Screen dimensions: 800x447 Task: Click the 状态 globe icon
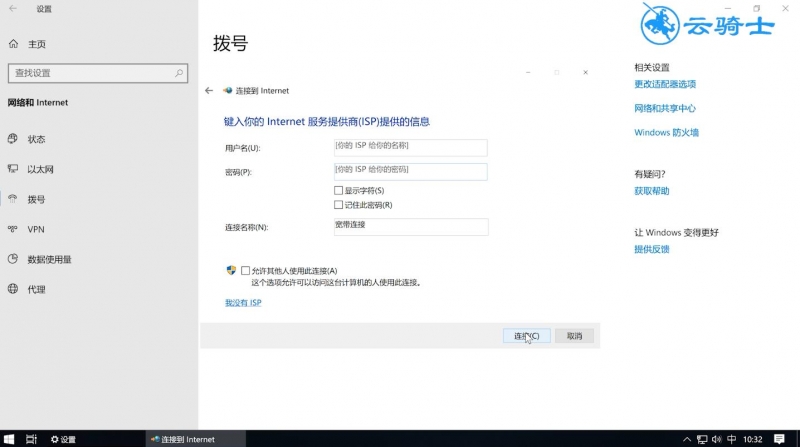coord(13,138)
